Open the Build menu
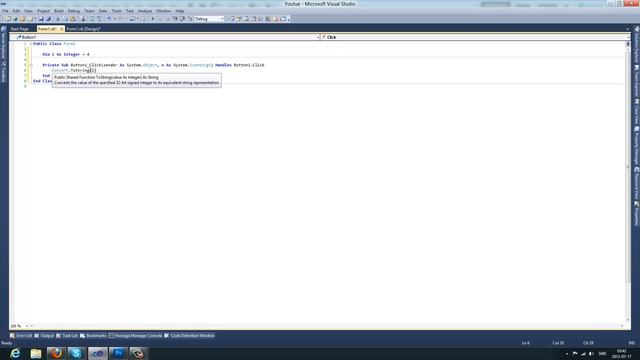This screenshot has width=640, height=360. click(59, 11)
